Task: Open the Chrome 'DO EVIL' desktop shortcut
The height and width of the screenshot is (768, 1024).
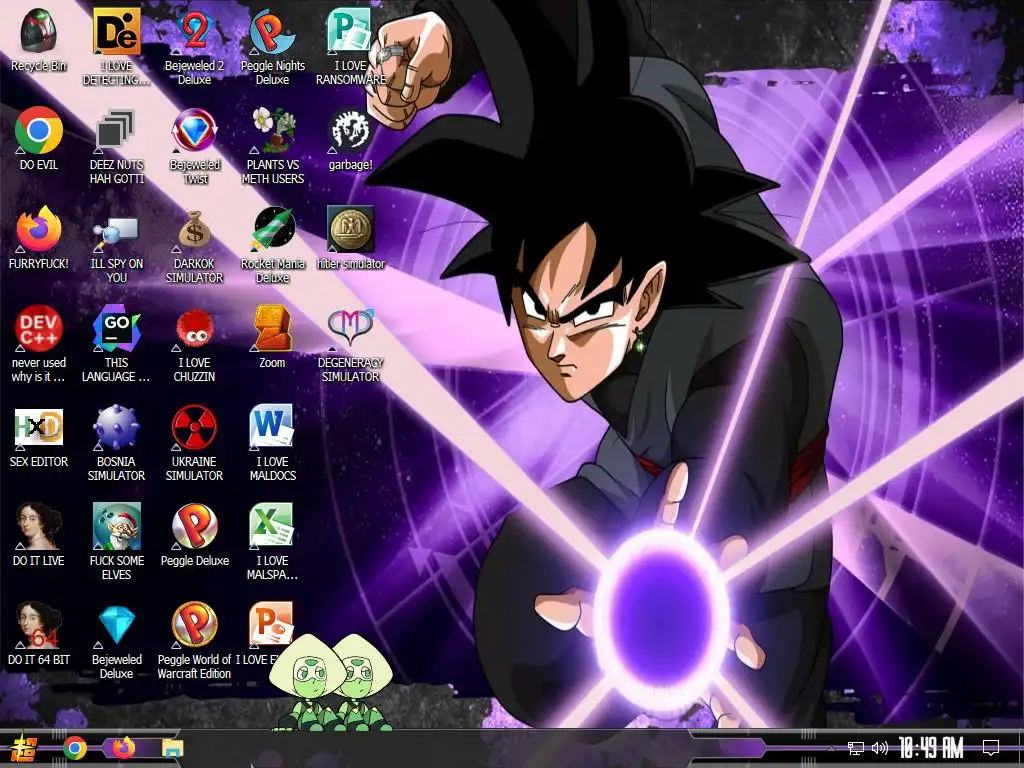Action: tap(39, 138)
